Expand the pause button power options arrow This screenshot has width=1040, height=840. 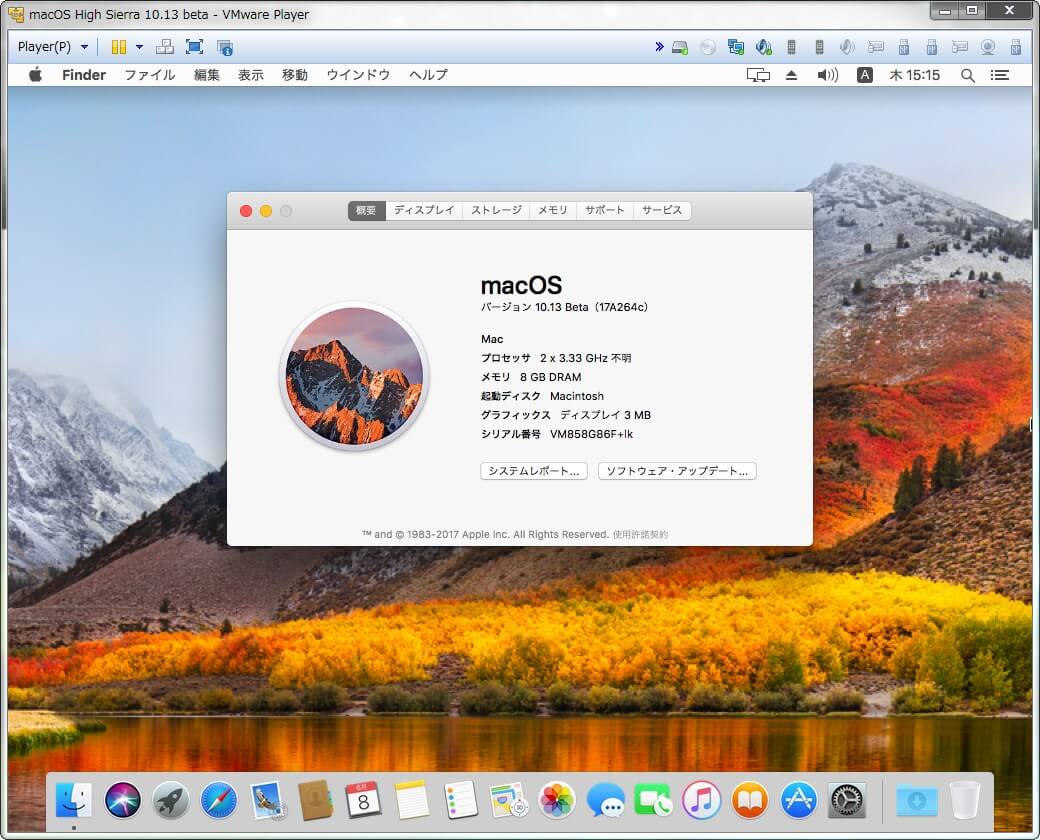tap(139, 47)
